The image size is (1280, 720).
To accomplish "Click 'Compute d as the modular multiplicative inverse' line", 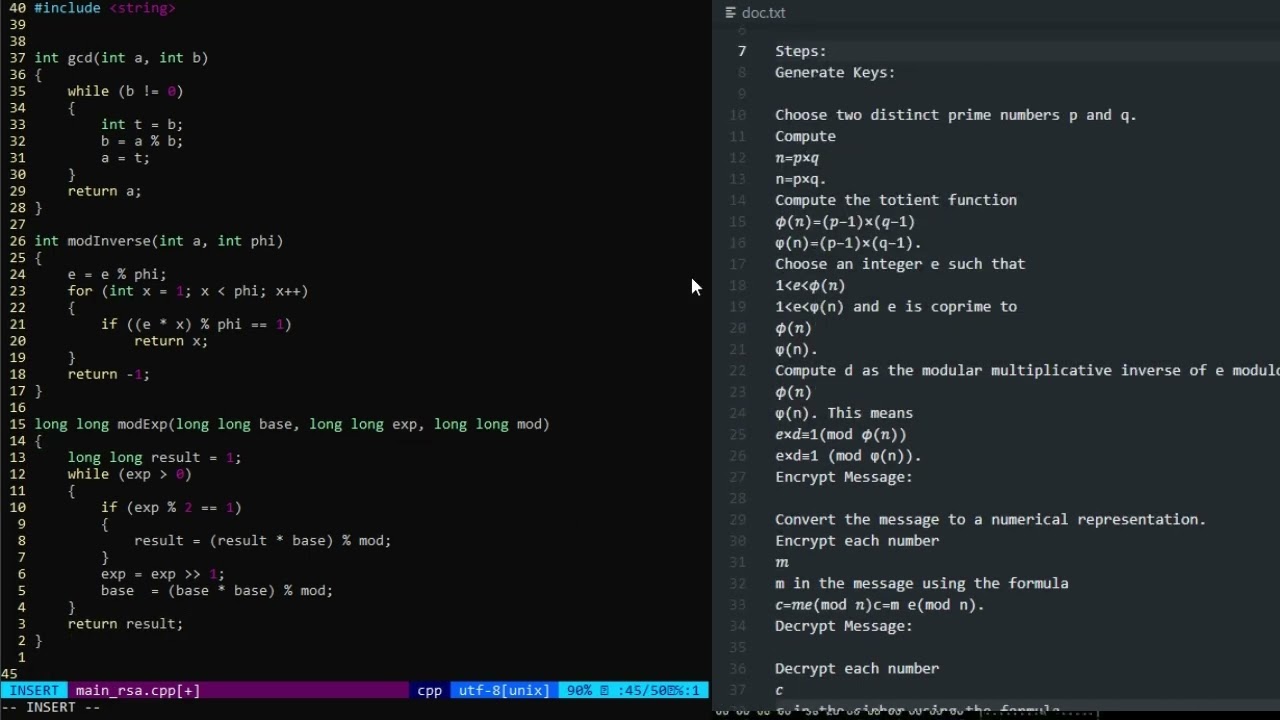I will pyautogui.click(x=1027, y=370).
